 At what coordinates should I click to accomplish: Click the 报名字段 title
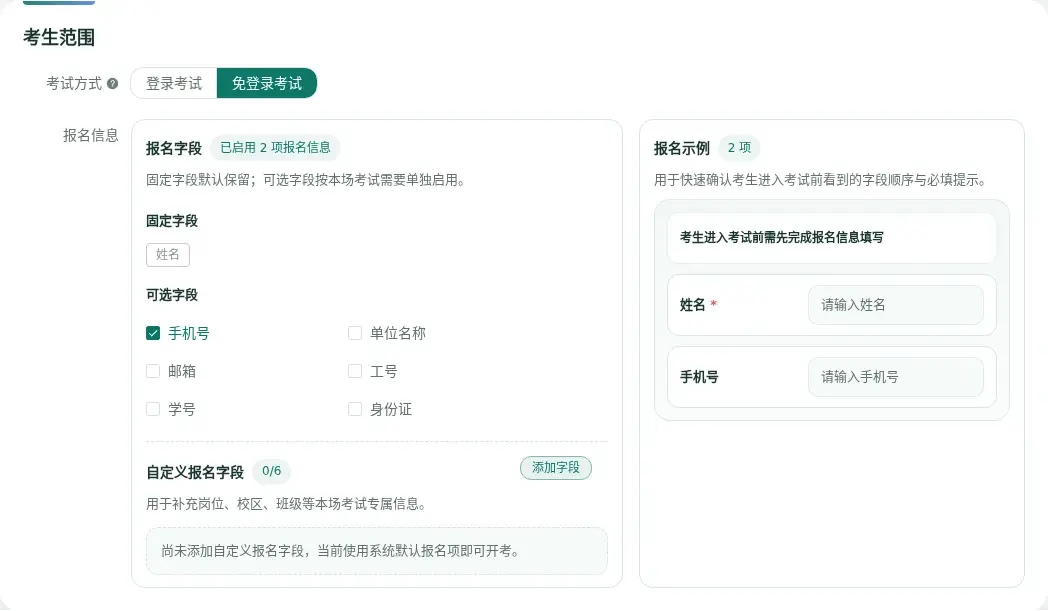[x=174, y=148]
